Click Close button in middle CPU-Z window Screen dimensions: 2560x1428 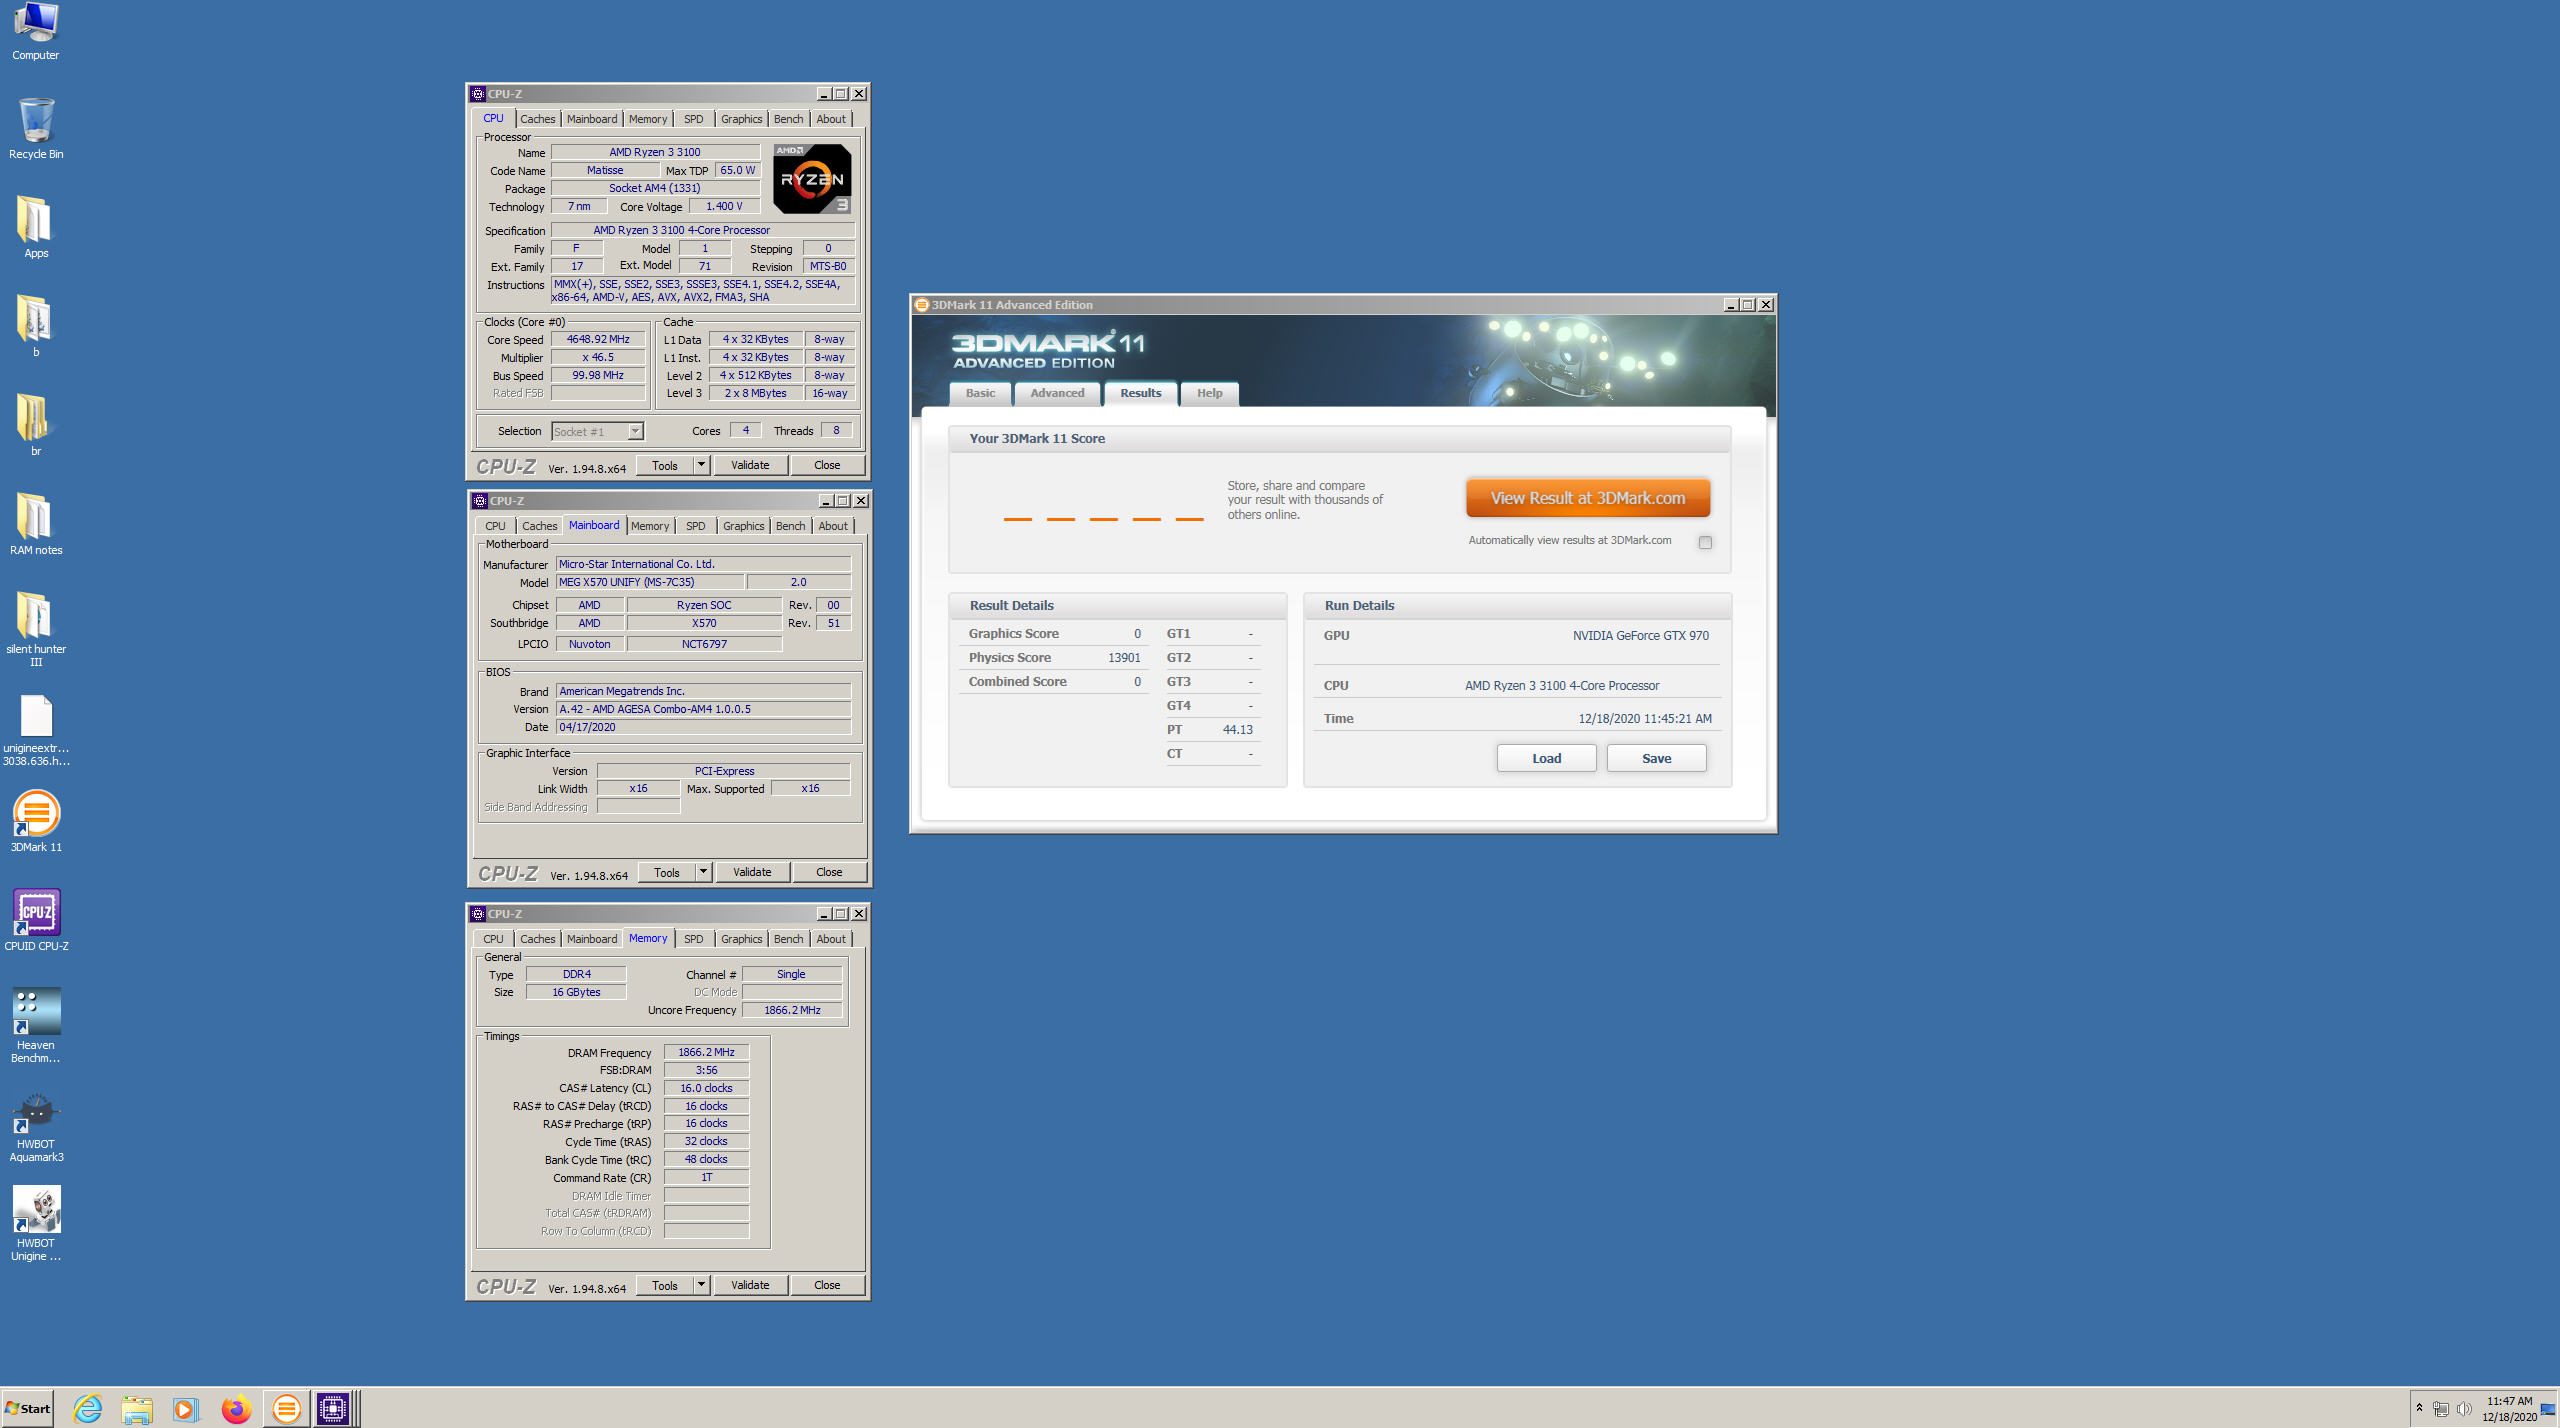point(829,872)
